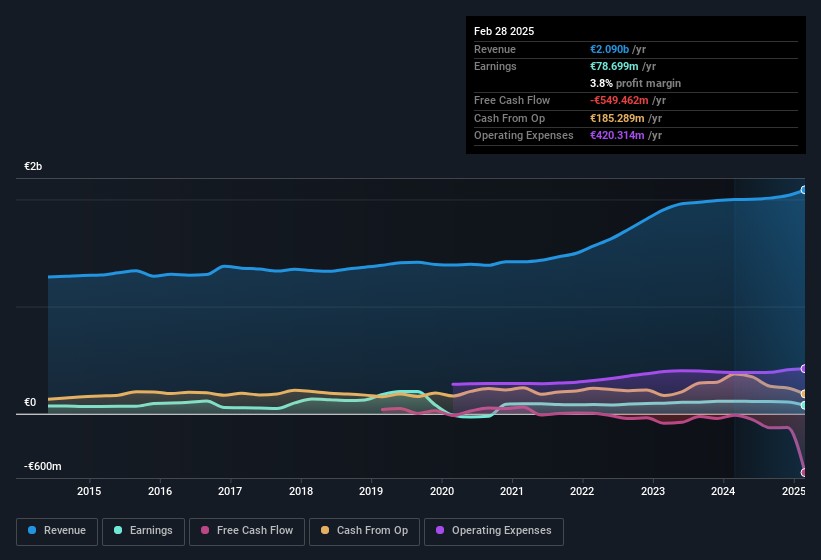Image resolution: width=821 pixels, height=560 pixels.
Task: Click the pink Free Cash Flow endpoint marker
Action: pos(804,472)
